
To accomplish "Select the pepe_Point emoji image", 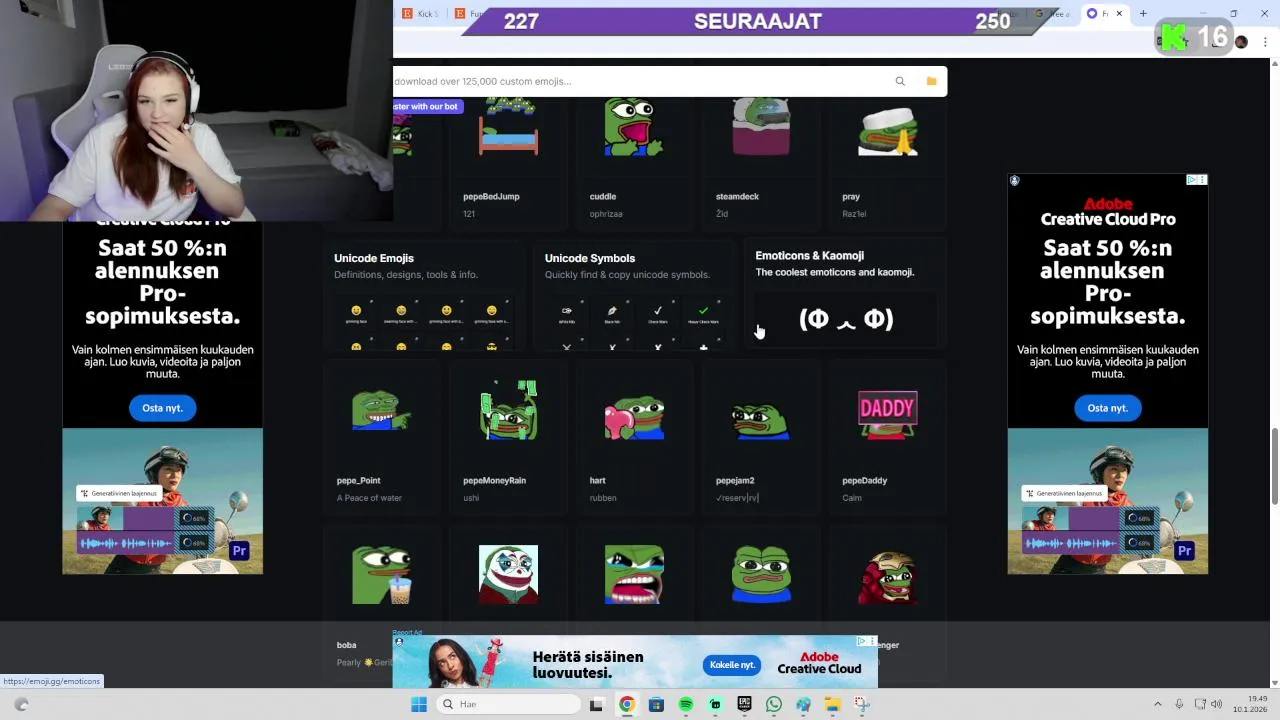I will click(381, 410).
